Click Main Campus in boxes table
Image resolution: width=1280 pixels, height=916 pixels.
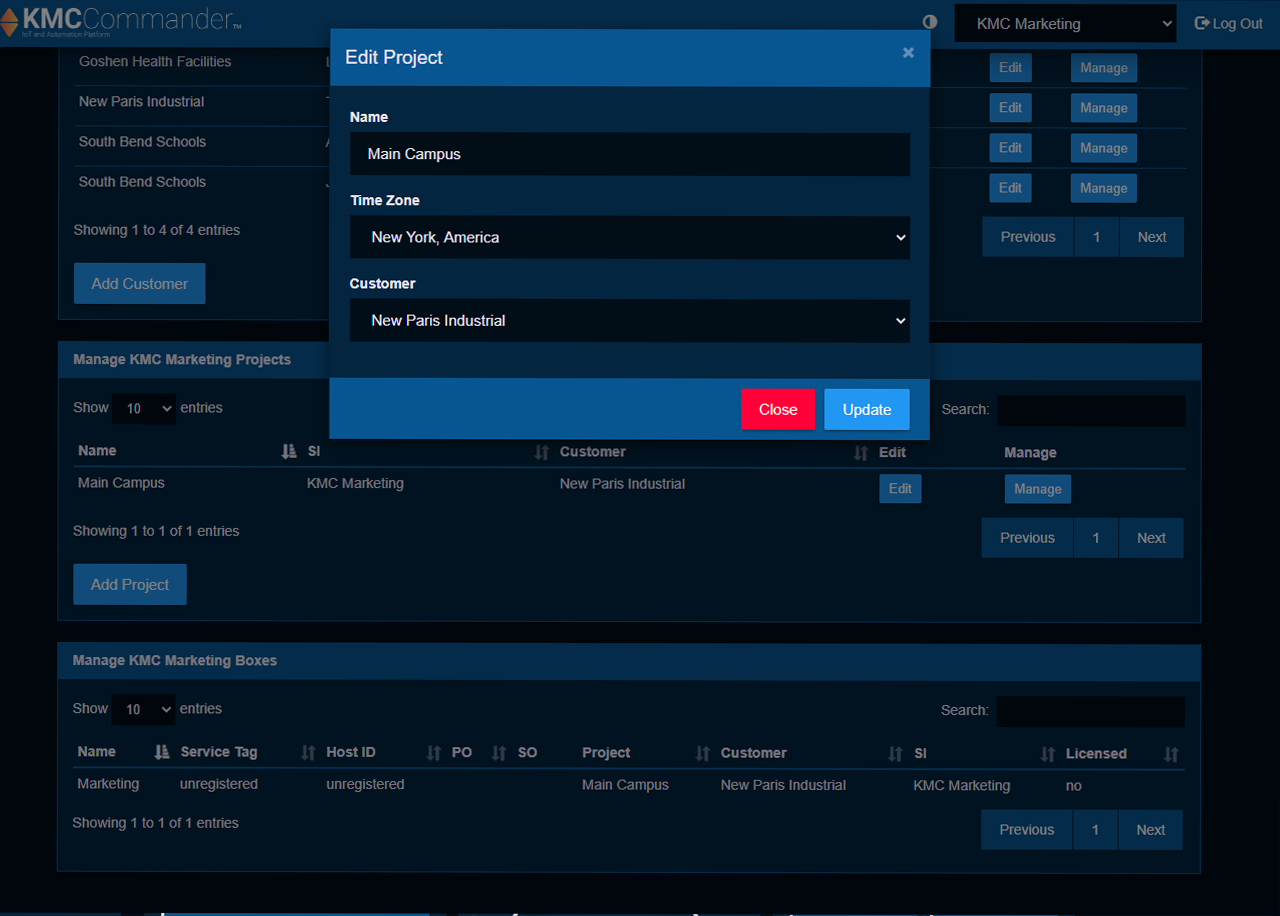625,785
